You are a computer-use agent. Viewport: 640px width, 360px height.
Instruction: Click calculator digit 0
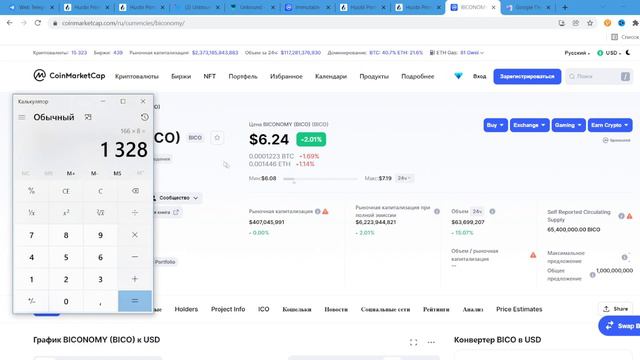click(66, 301)
